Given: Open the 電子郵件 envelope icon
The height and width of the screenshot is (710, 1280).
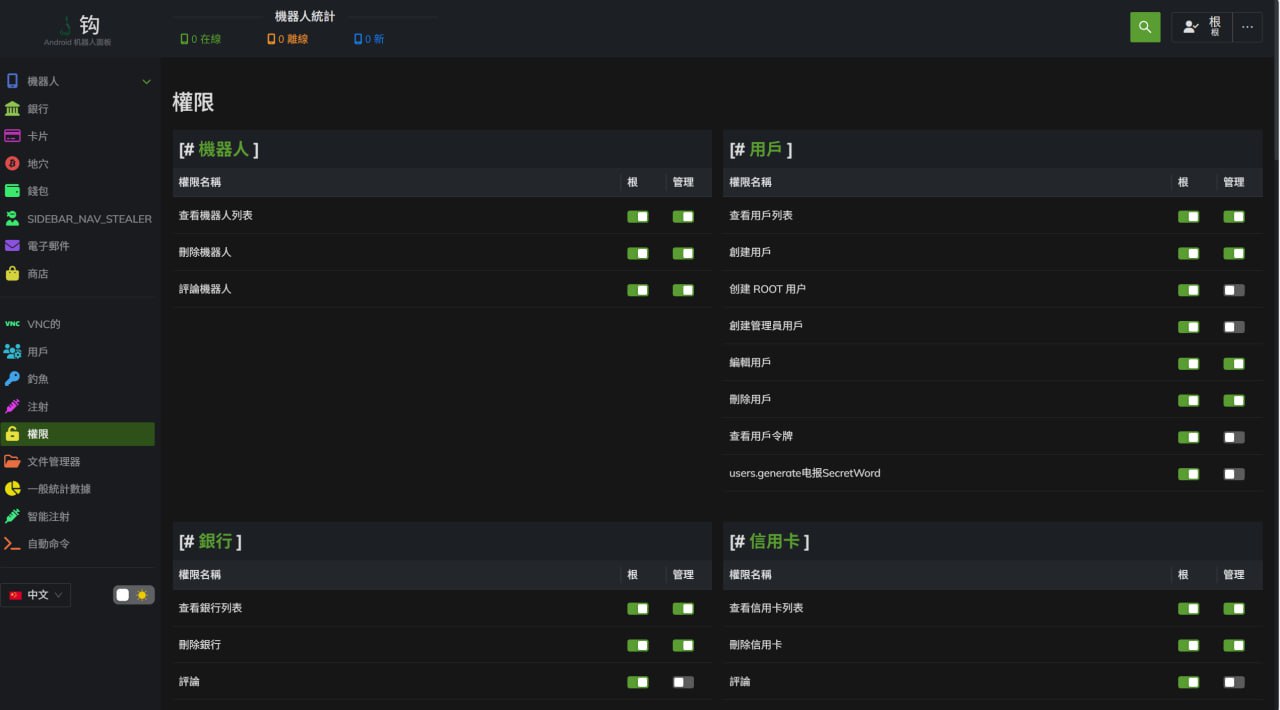Looking at the screenshot, I should pos(12,246).
